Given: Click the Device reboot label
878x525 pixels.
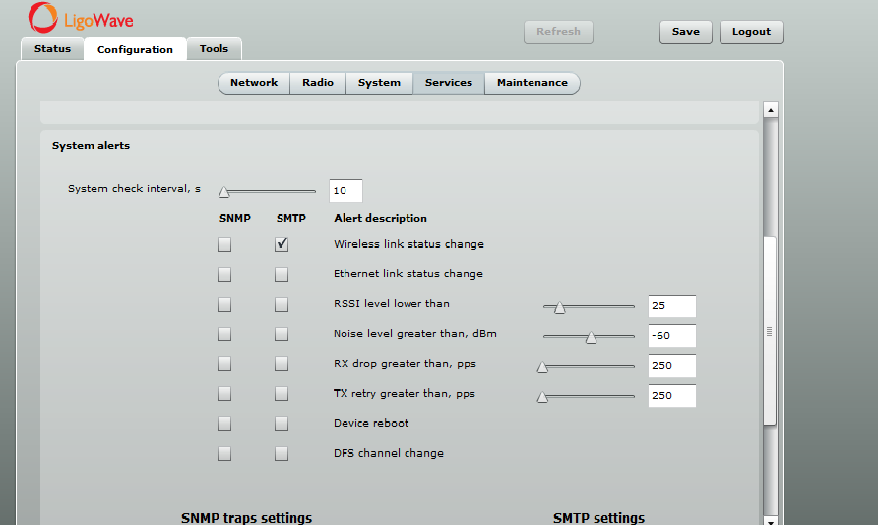Looking at the screenshot, I should pos(371,423).
